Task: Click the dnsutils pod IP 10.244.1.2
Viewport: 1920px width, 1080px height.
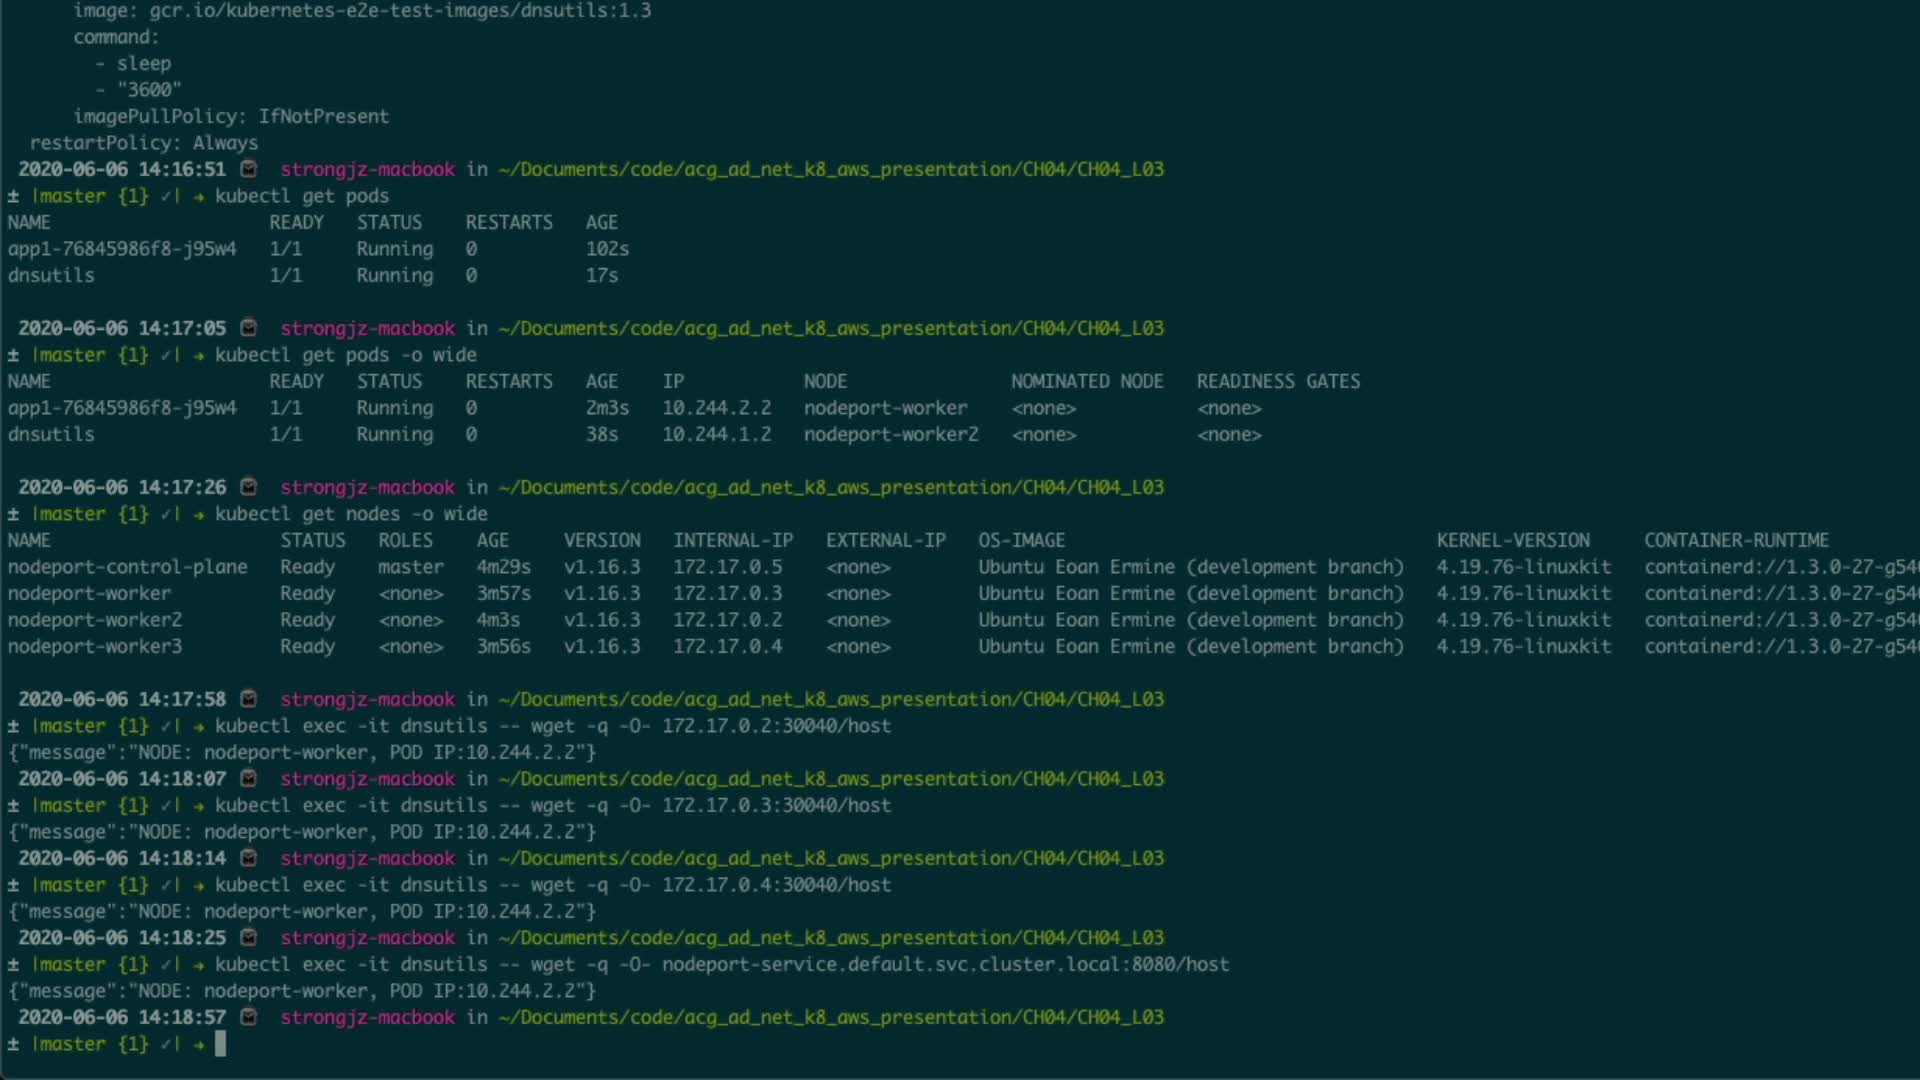Action: point(716,434)
